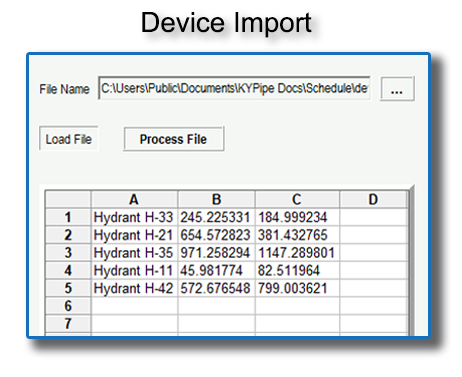Click cell Hydrant H-42
The width and height of the screenshot is (462, 377).
(134, 288)
